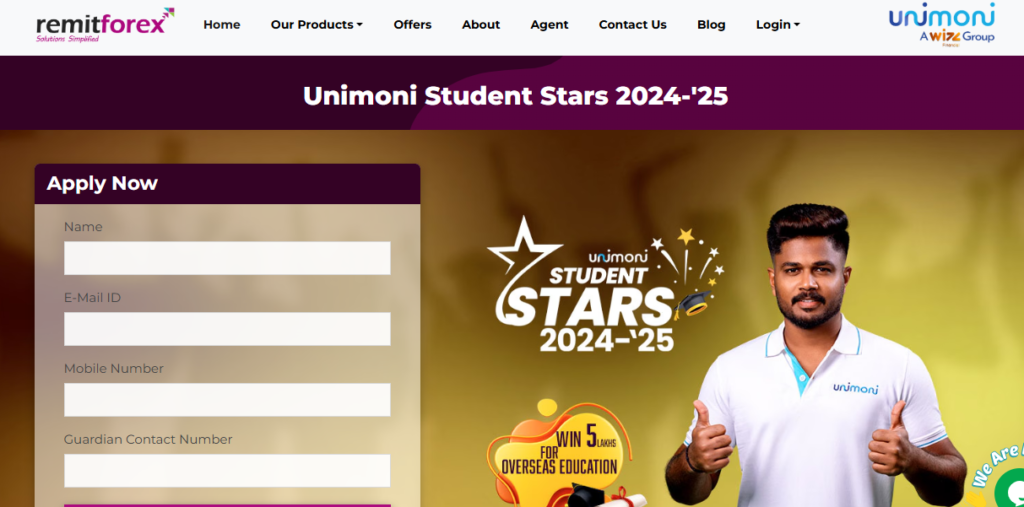Open the Offers page

pos(412,25)
